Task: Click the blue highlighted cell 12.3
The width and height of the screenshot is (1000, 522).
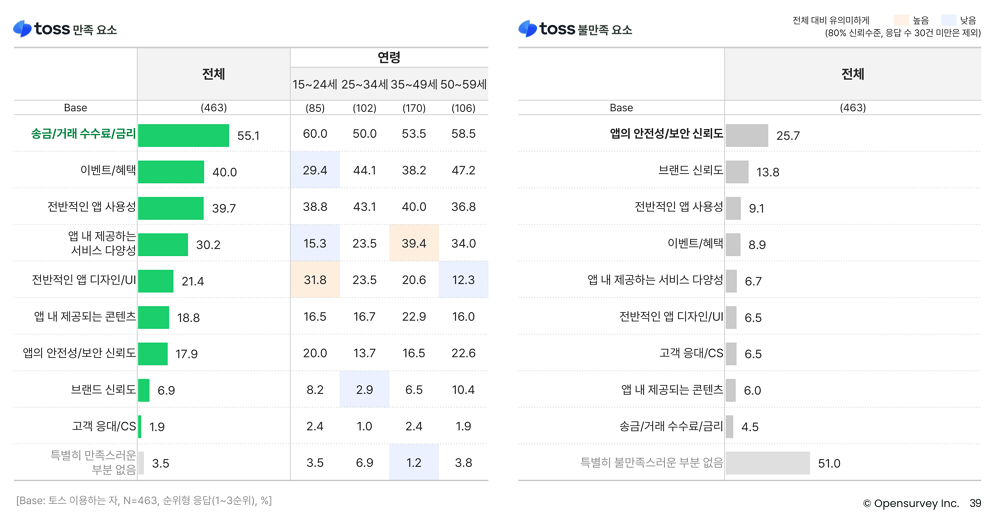Action: click(x=463, y=280)
